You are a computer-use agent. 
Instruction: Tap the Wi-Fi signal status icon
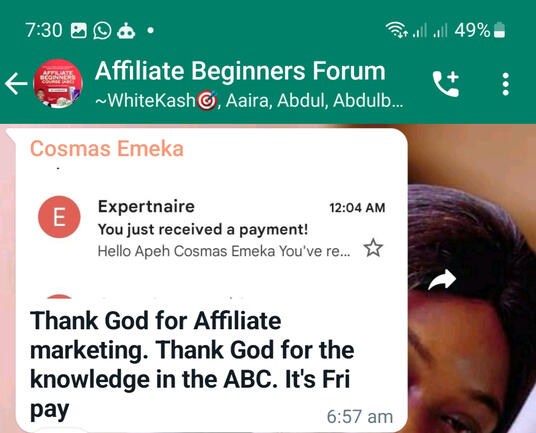coord(396,30)
